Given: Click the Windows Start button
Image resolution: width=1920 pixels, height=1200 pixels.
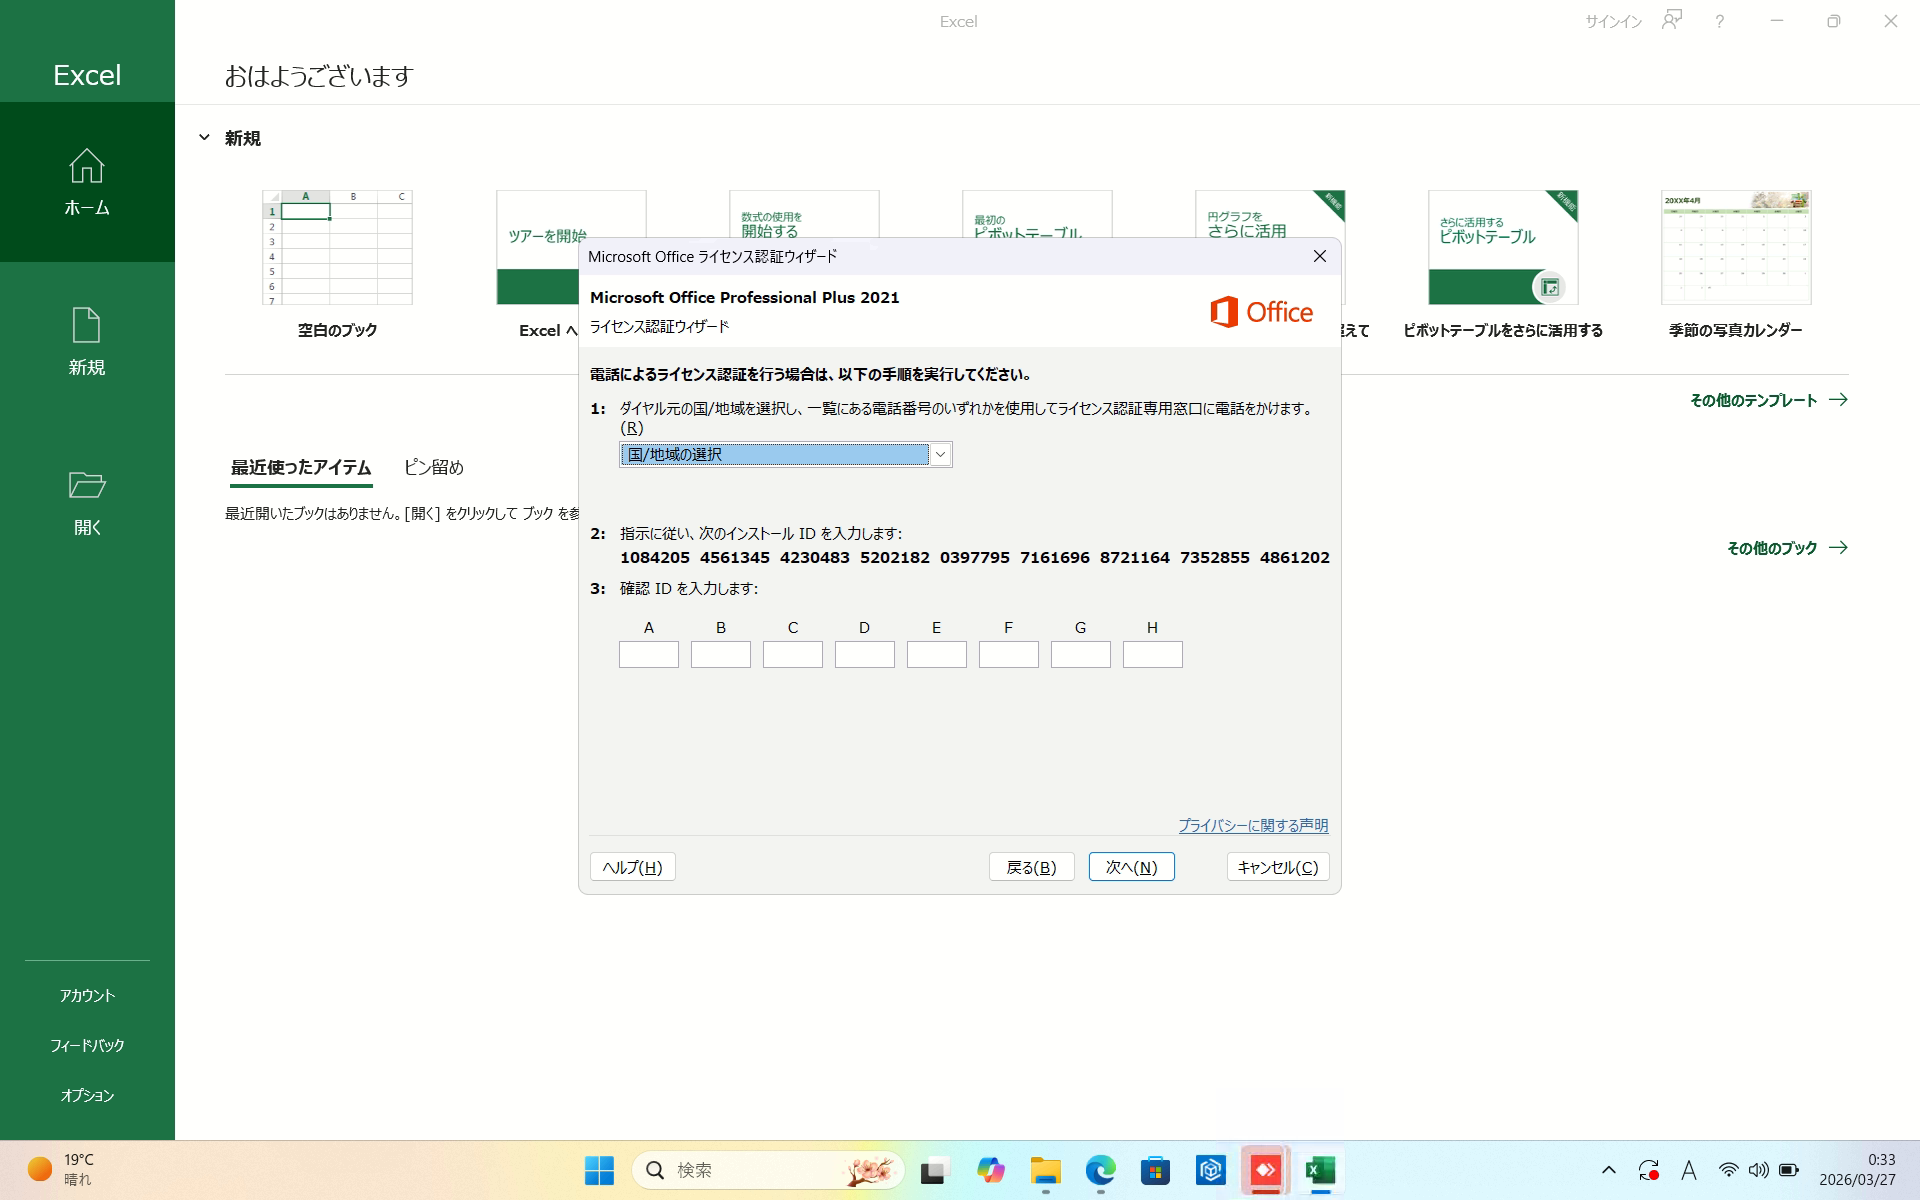Looking at the screenshot, I should click(x=599, y=1170).
